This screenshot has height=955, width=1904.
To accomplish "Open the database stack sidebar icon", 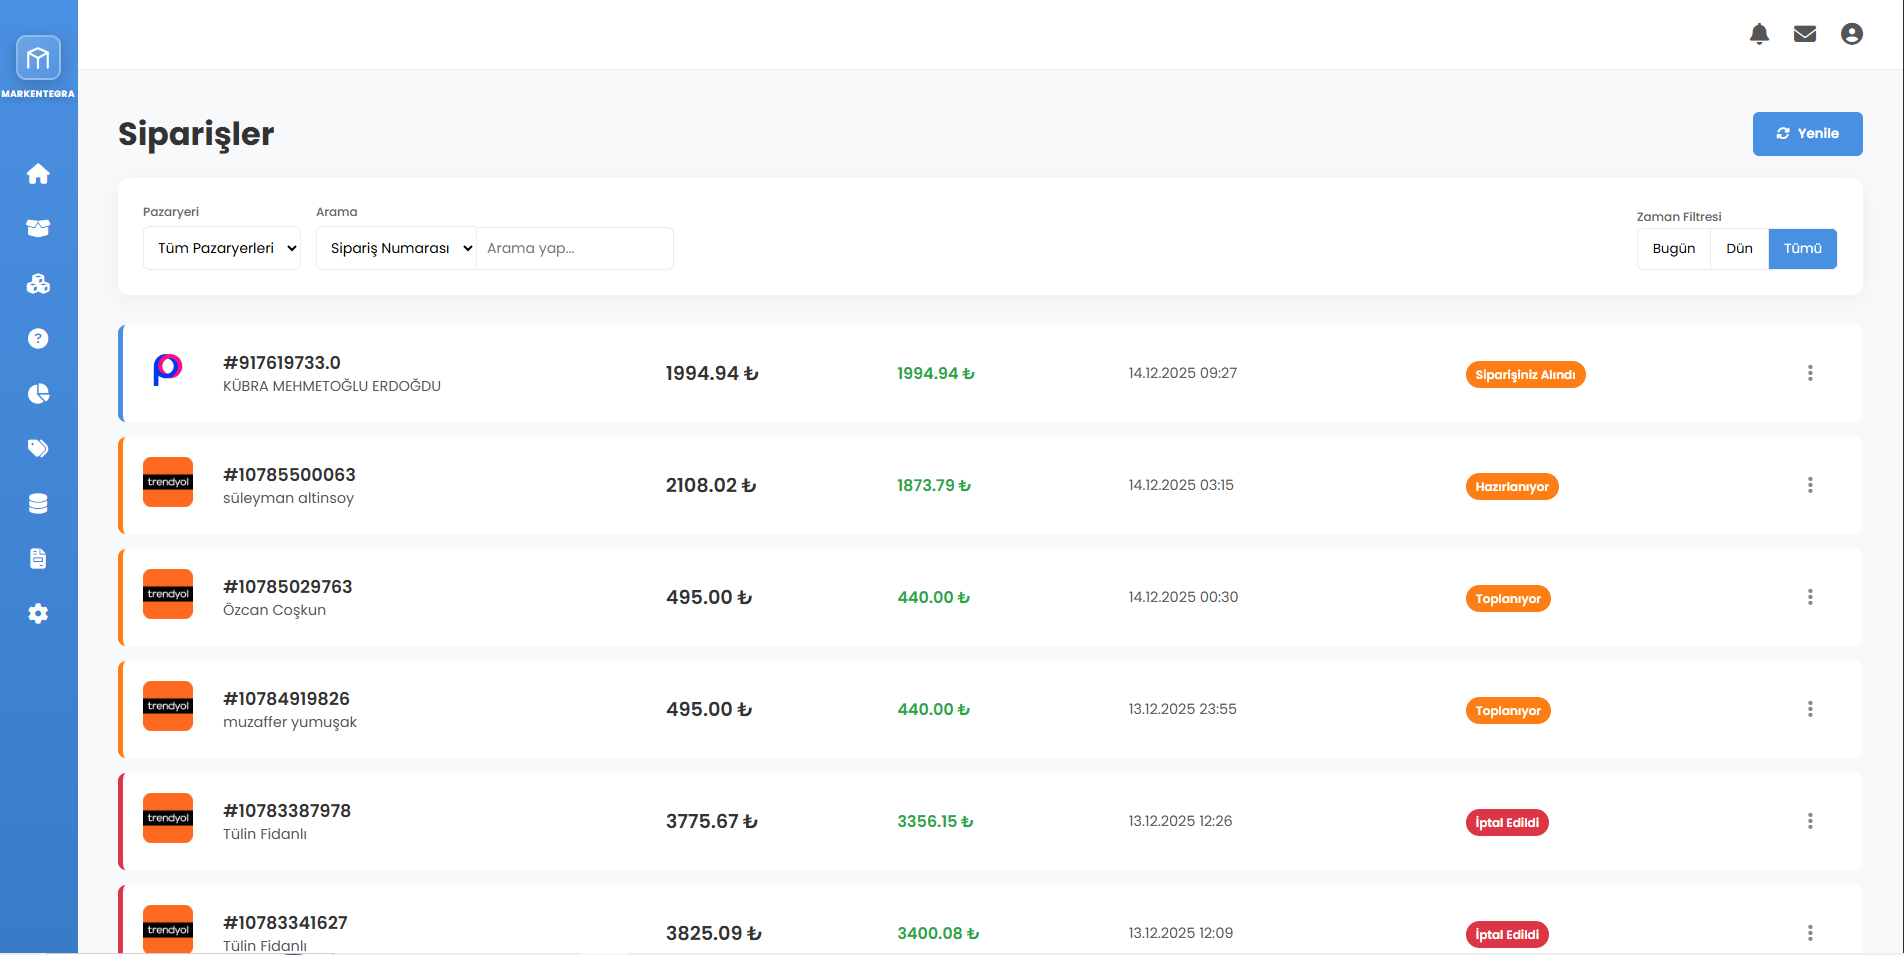I will pyautogui.click(x=38, y=504).
